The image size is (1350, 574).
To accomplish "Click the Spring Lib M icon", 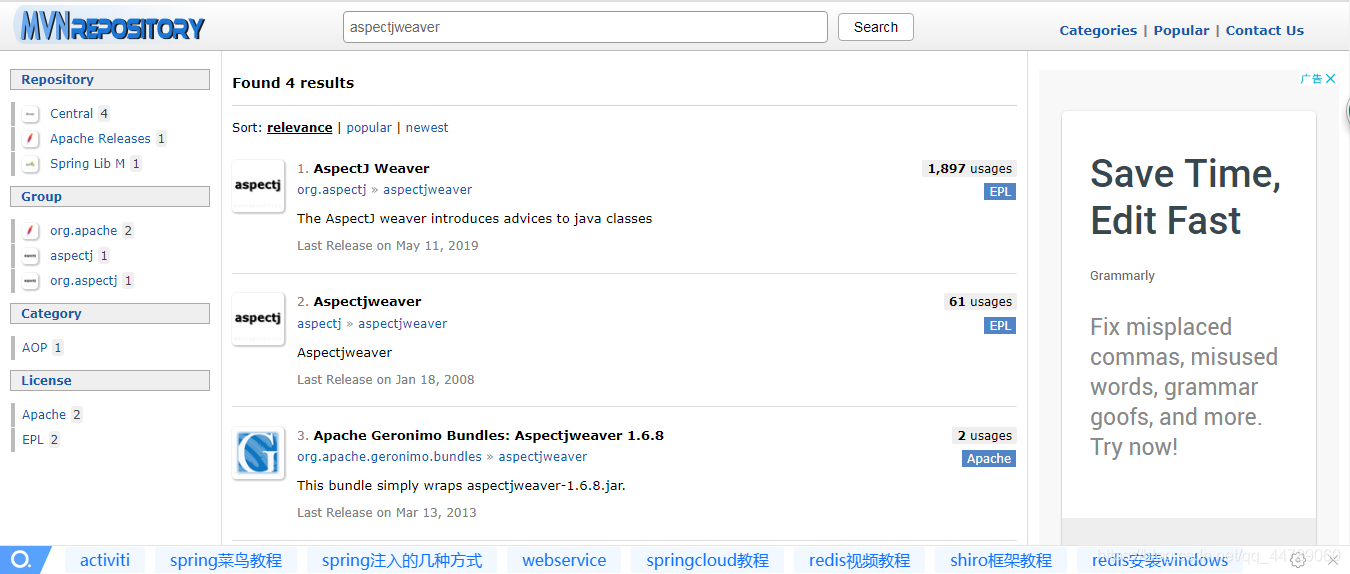I will point(31,164).
